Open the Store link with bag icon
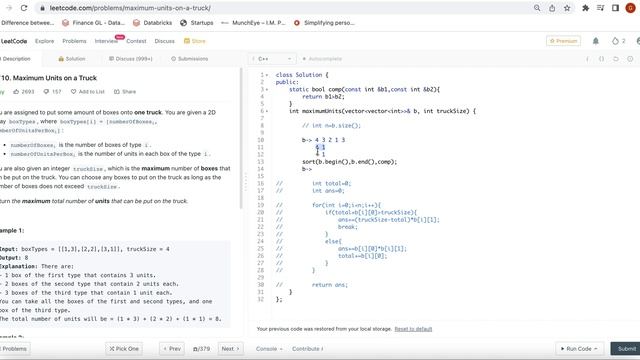The height and width of the screenshot is (360, 640). (x=195, y=41)
